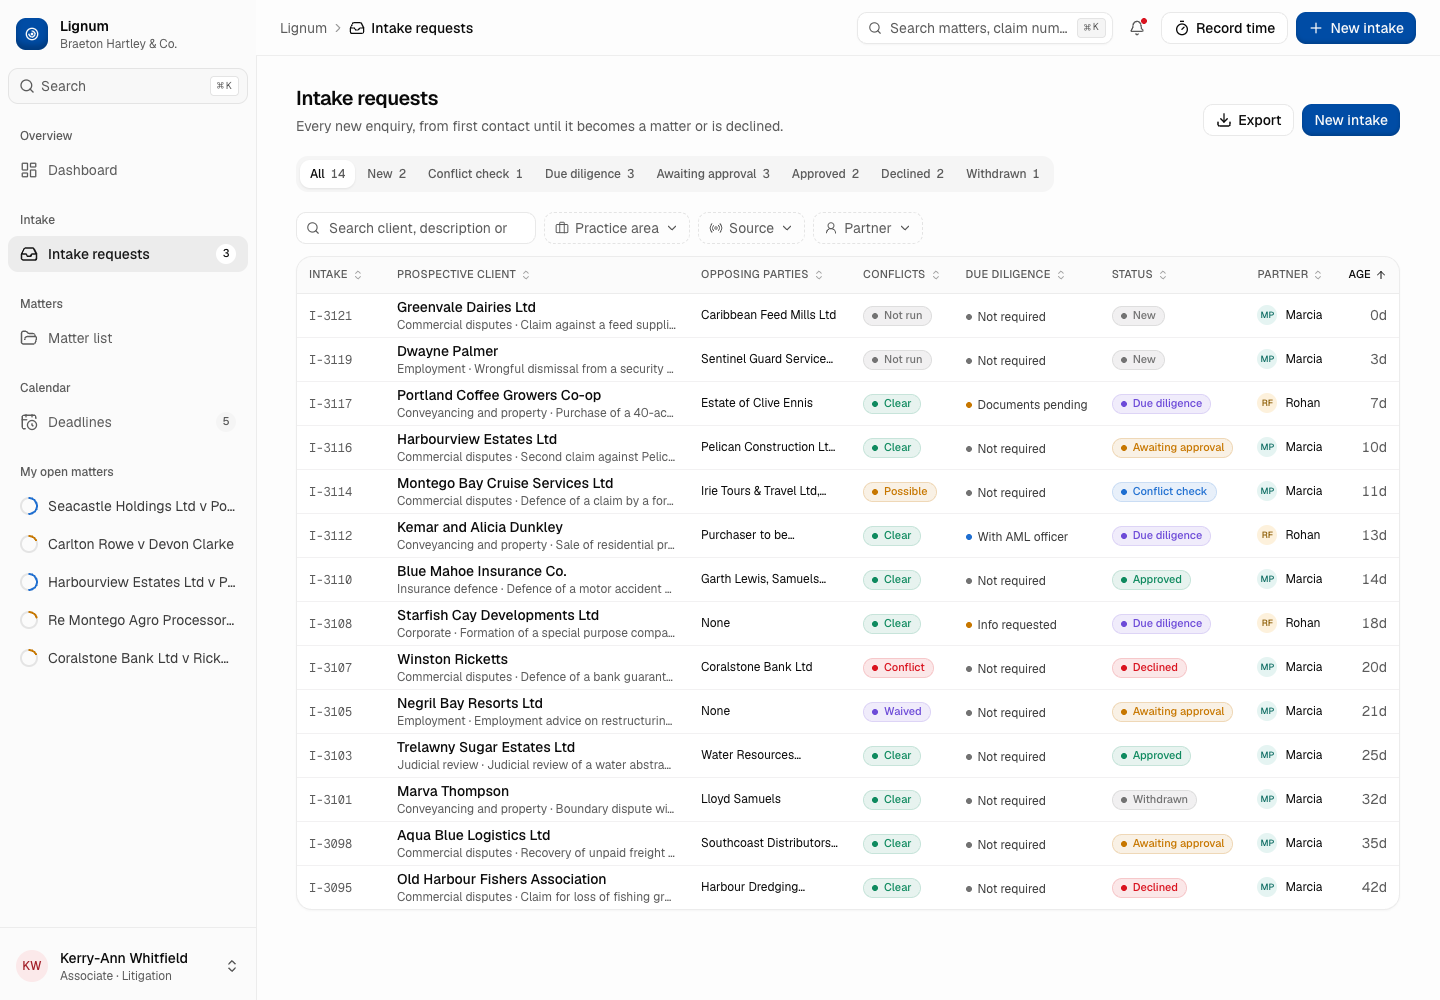The width and height of the screenshot is (1440, 1000).
Task: Focus the Search matters, claim number field
Action: [x=985, y=28]
